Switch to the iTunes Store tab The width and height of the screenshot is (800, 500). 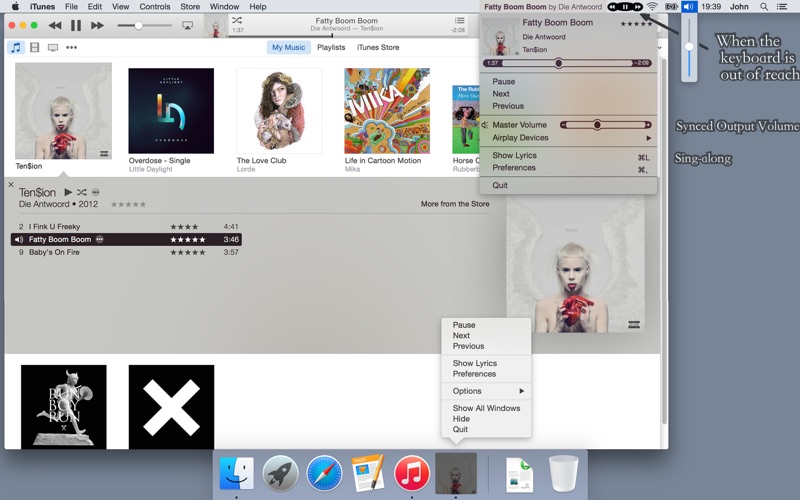[x=378, y=47]
